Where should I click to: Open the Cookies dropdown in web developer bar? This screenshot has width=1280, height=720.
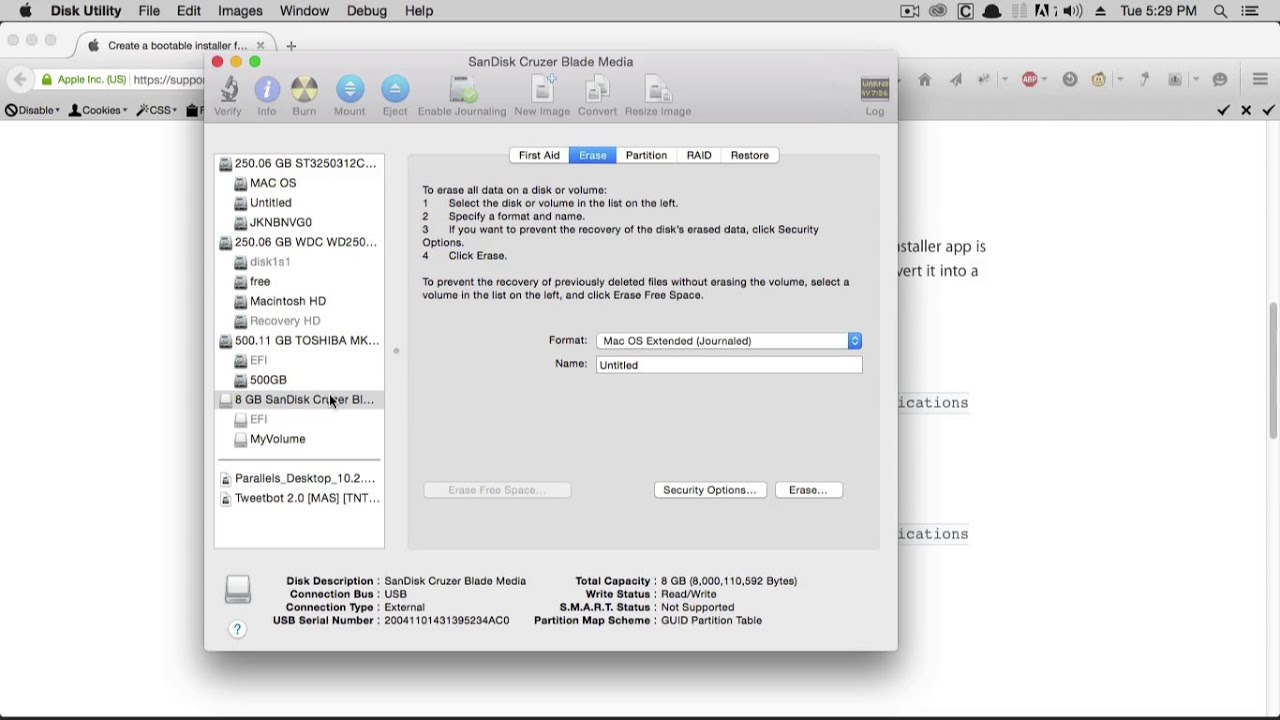[98, 110]
